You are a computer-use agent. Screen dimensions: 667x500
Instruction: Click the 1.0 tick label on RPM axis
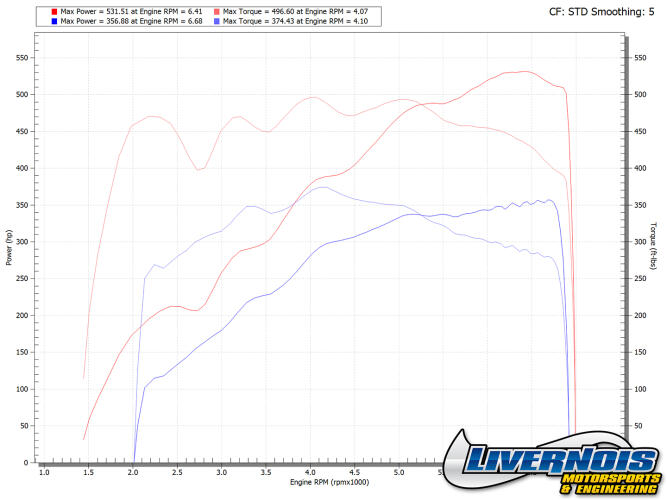[44, 472]
